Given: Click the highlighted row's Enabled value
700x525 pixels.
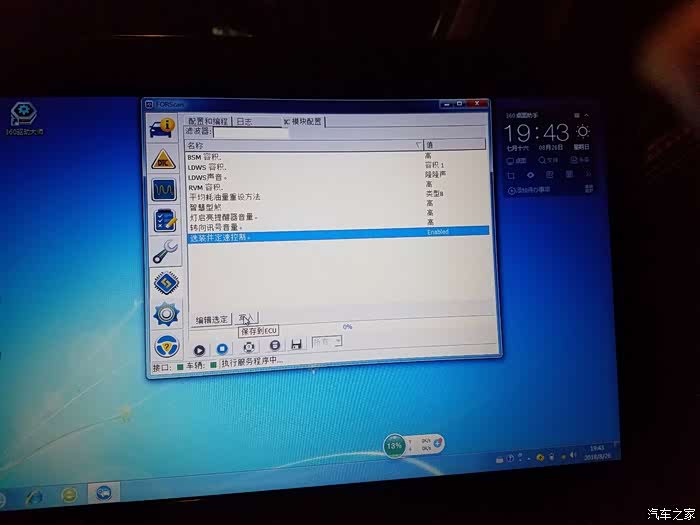Looking at the screenshot, I should pyautogui.click(x=438, y=232).
